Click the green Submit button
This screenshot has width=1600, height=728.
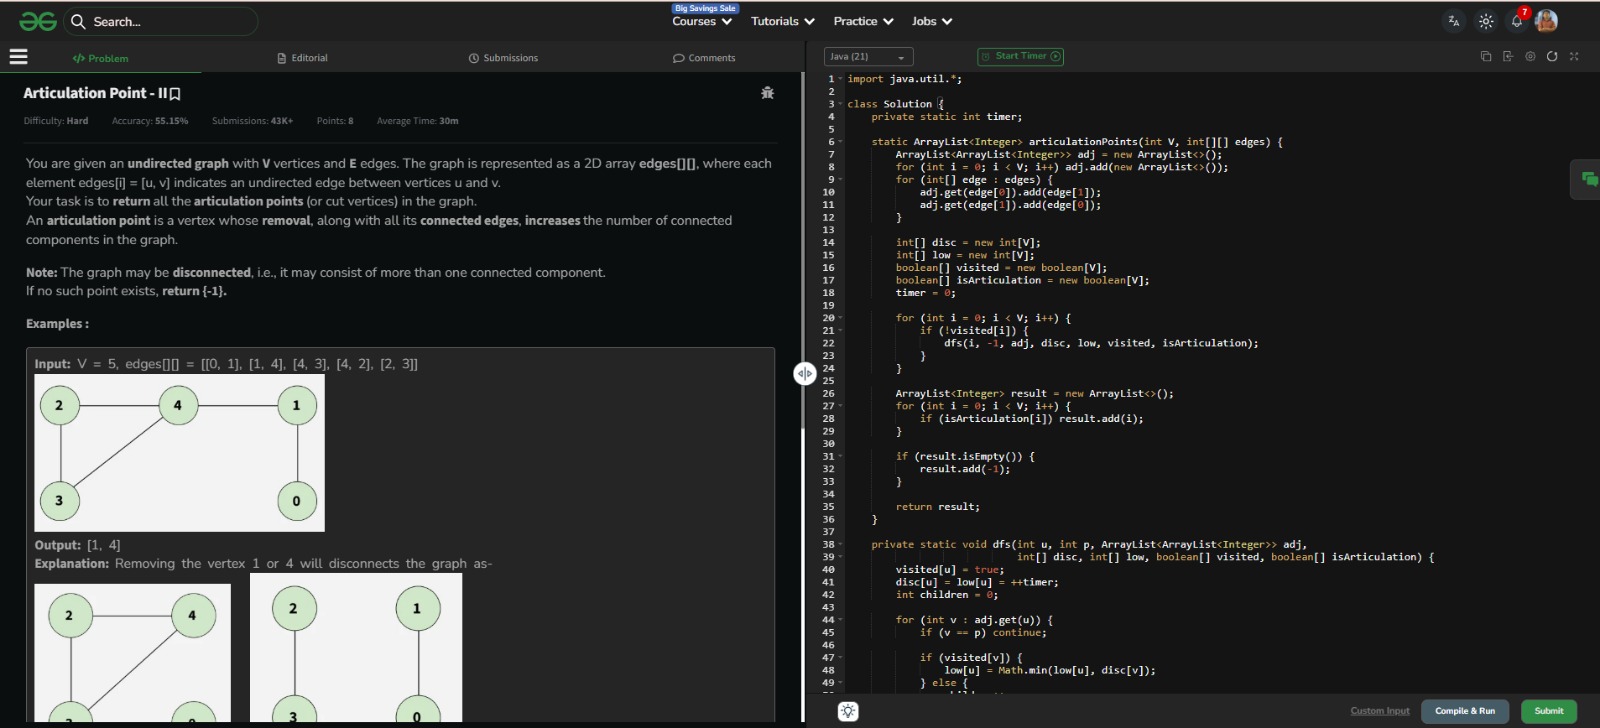pyautogui.click(x=1548, y=711)
